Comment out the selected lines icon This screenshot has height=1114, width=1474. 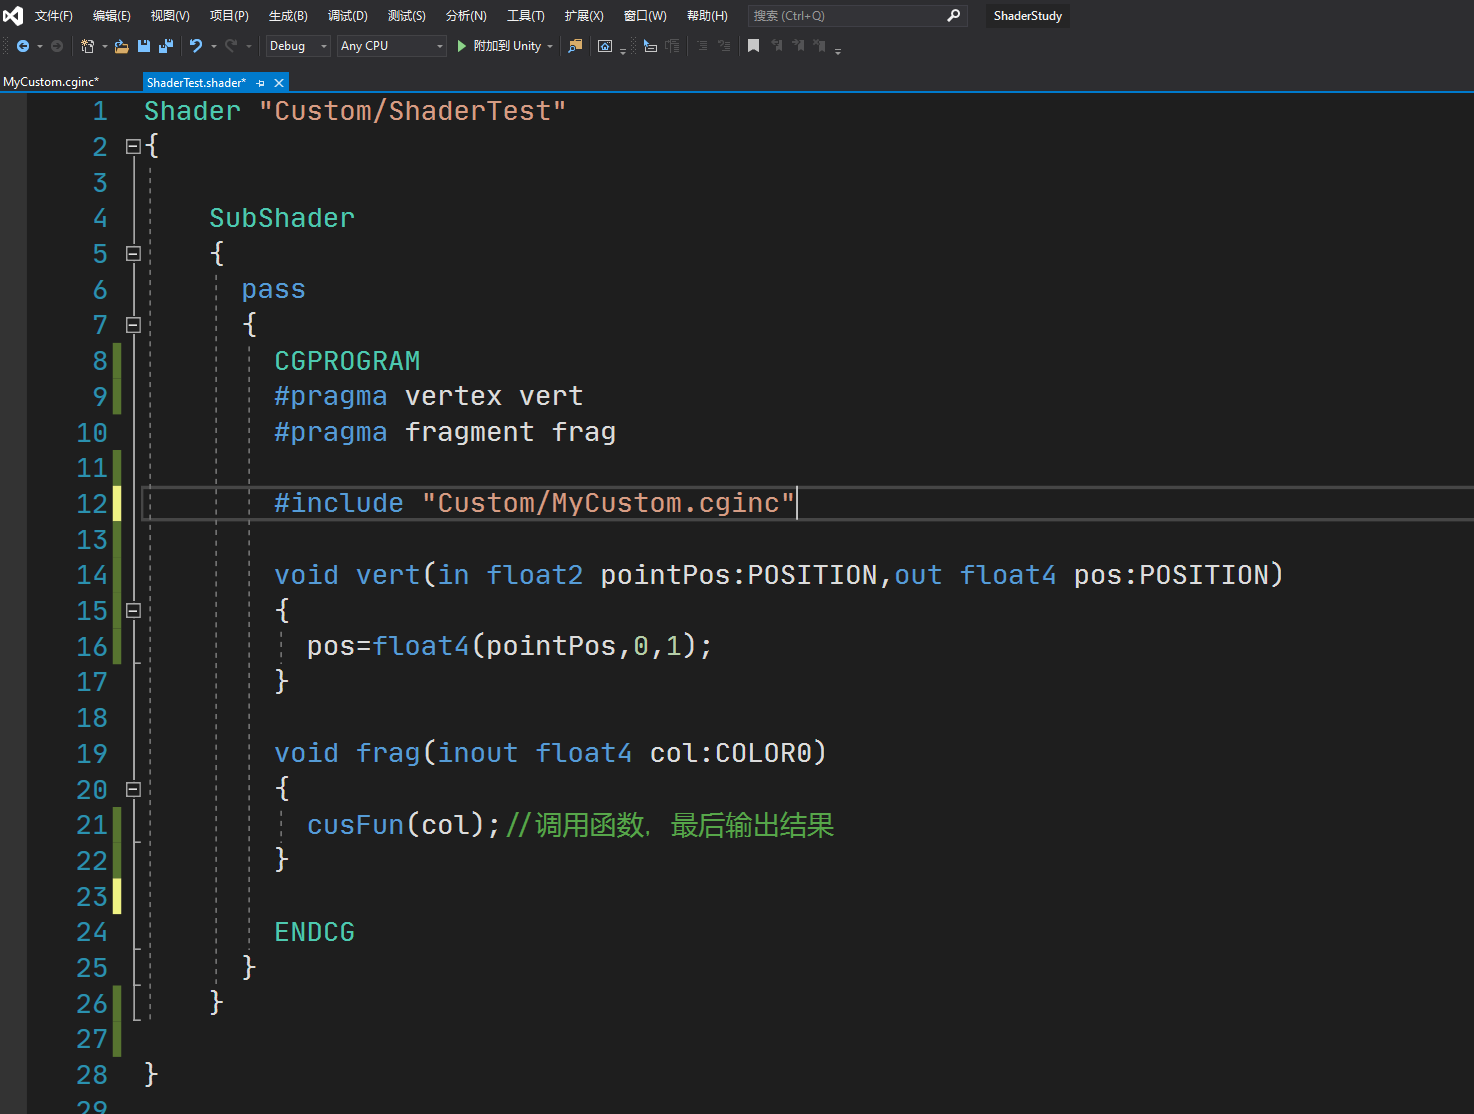702,46
